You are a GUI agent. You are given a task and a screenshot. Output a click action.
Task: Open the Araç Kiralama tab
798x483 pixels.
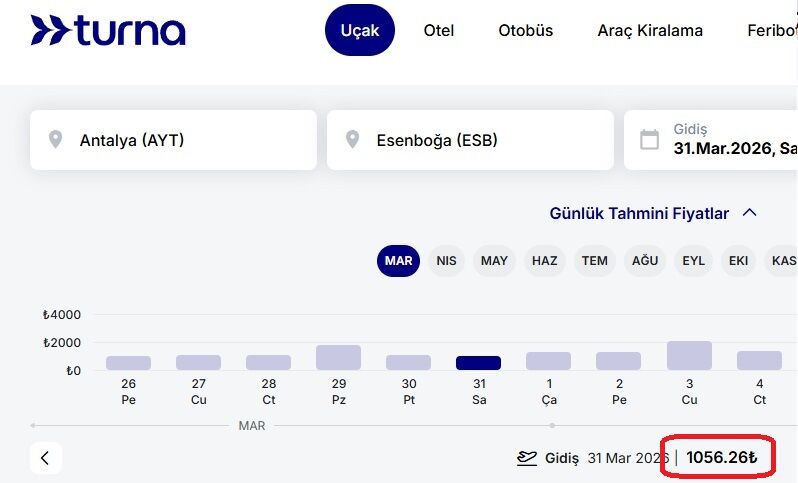point(650,31)
